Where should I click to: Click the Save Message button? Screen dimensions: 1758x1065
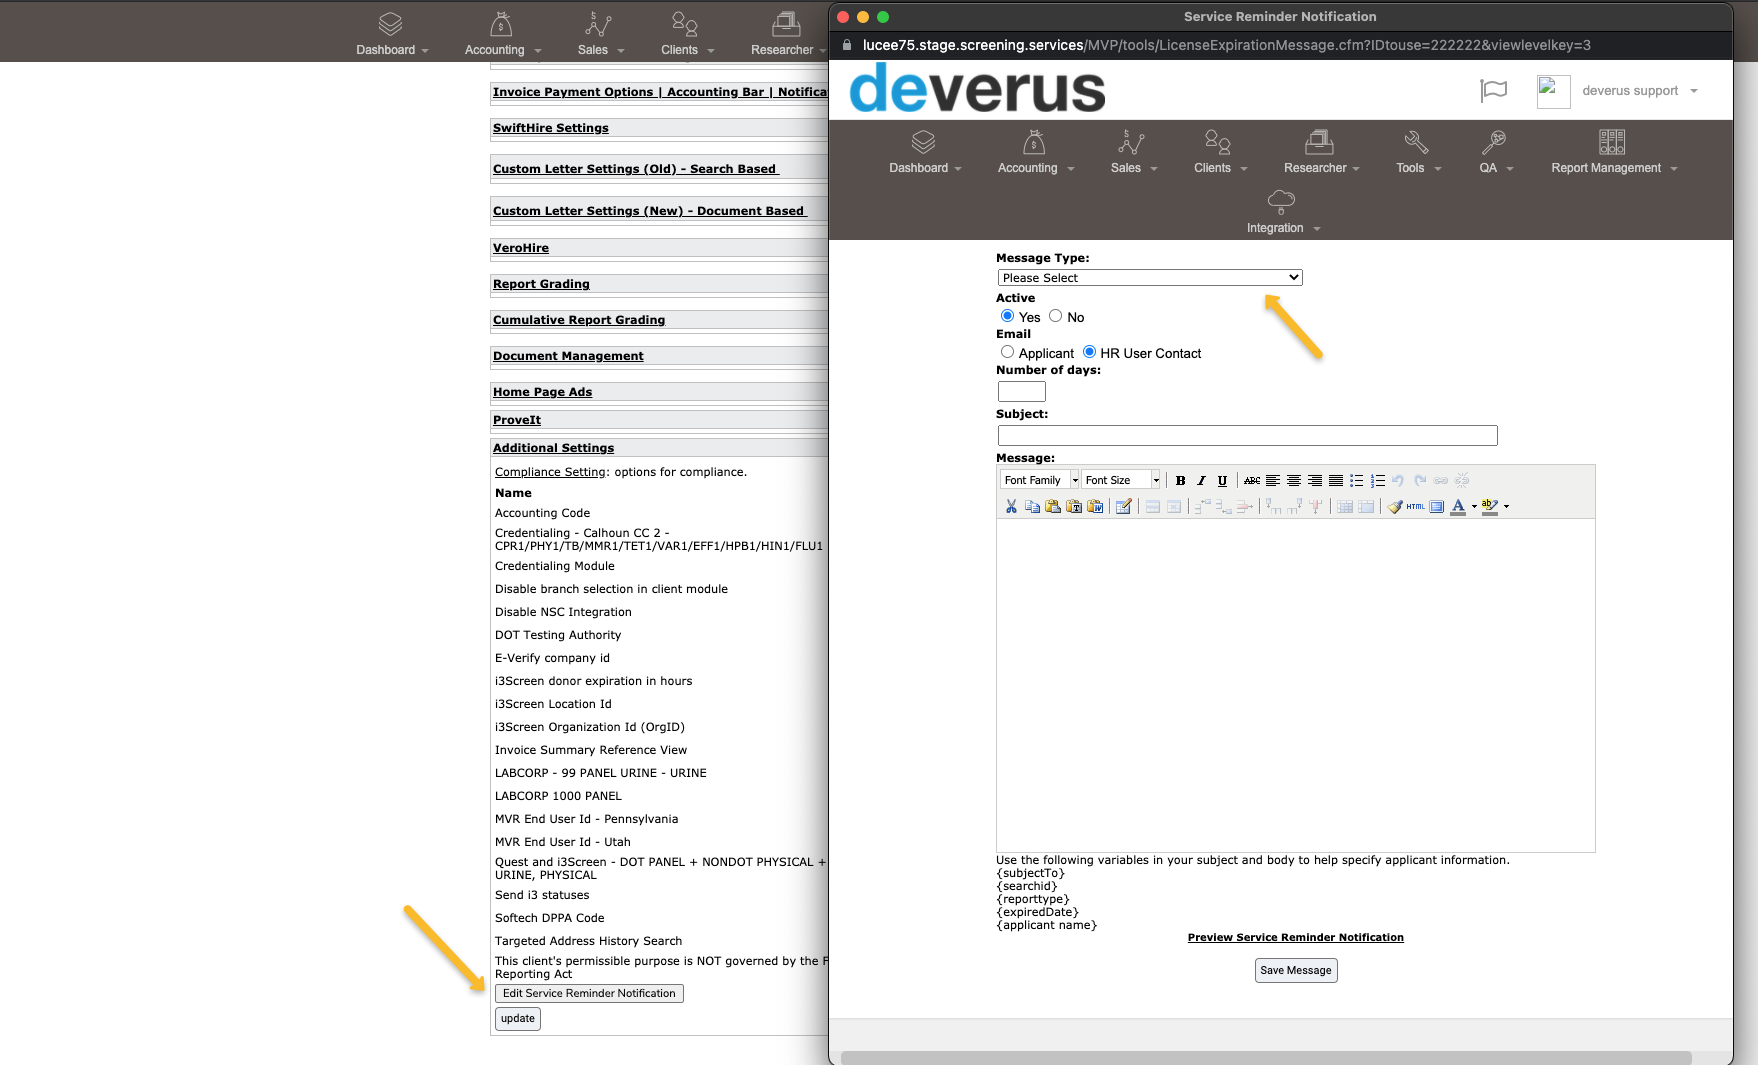pos(1296,970)
